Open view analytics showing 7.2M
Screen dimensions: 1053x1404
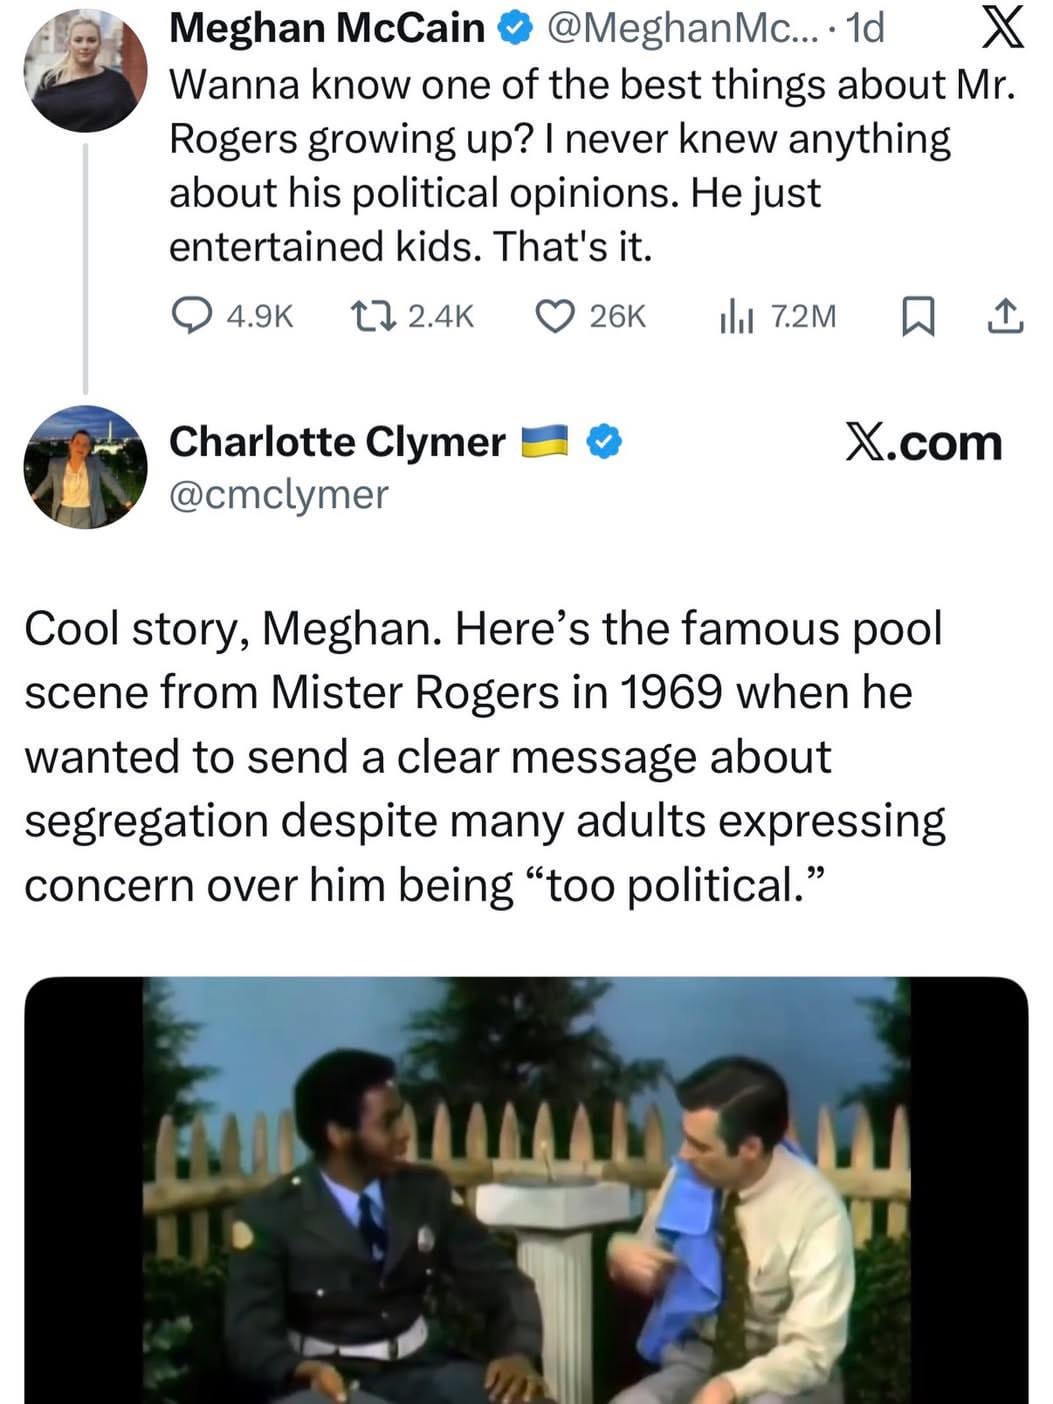point(735,316)
